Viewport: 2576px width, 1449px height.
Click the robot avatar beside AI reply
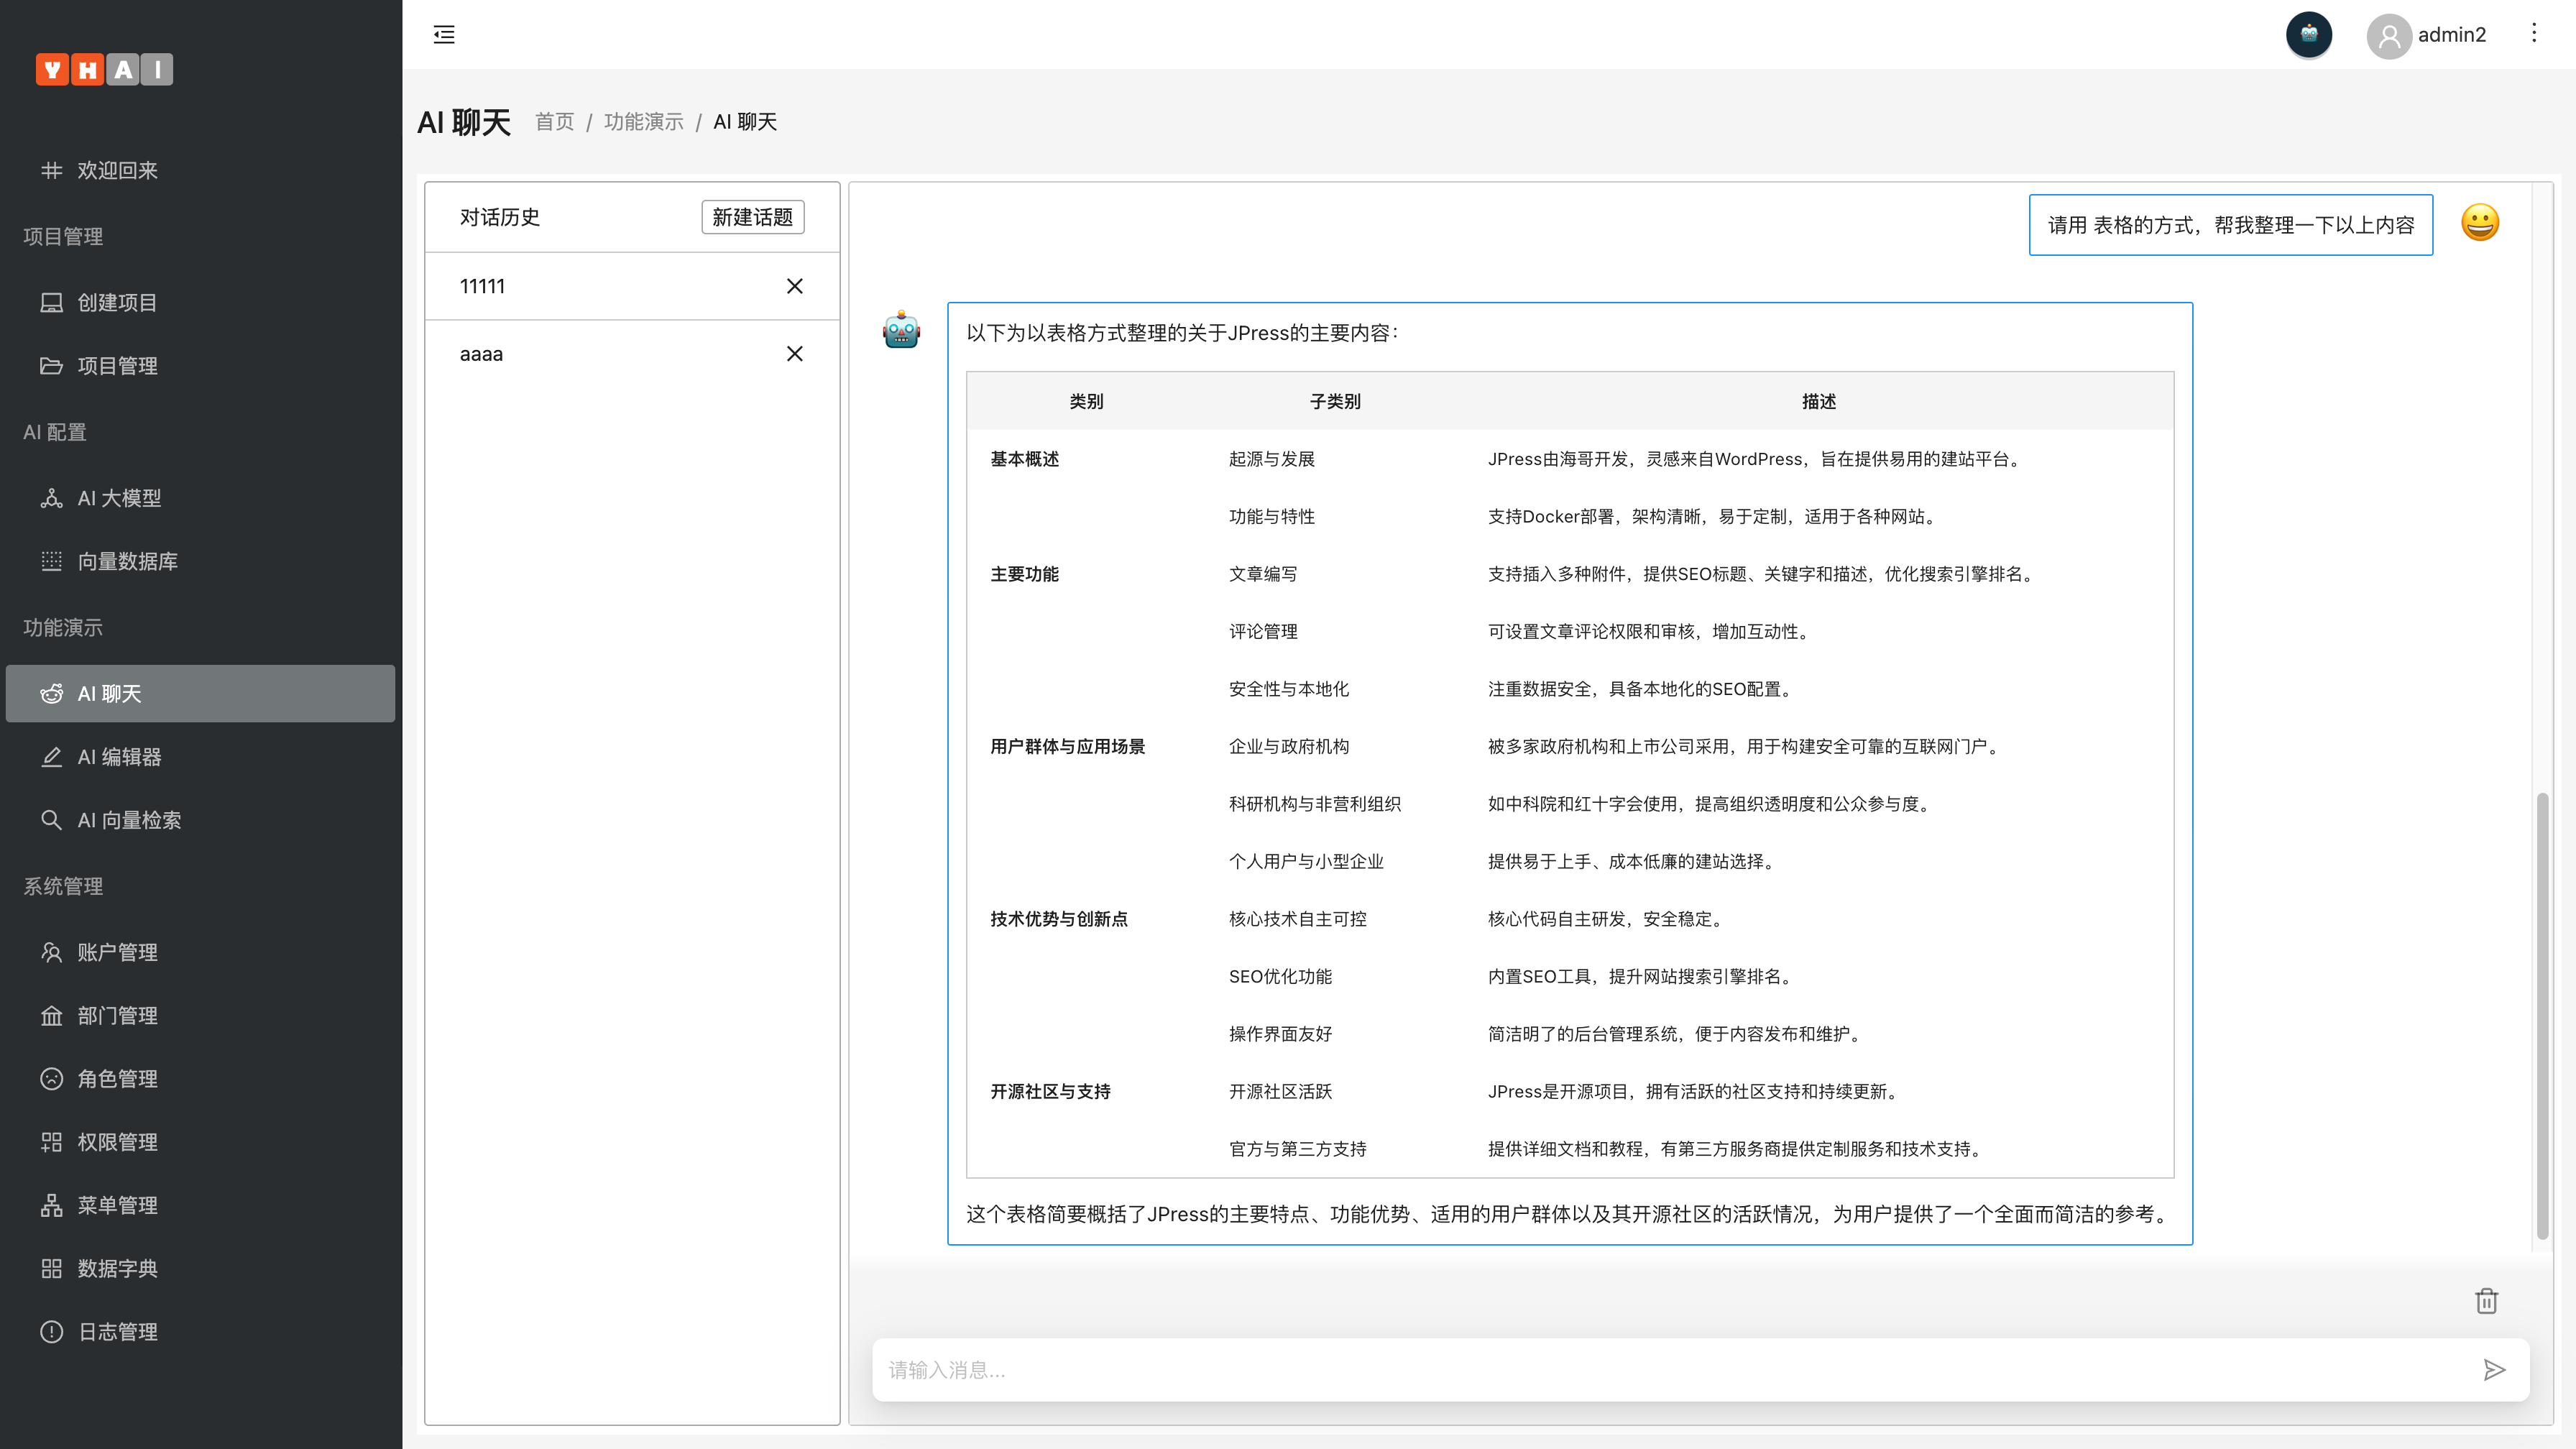click(x=901, y=329)
